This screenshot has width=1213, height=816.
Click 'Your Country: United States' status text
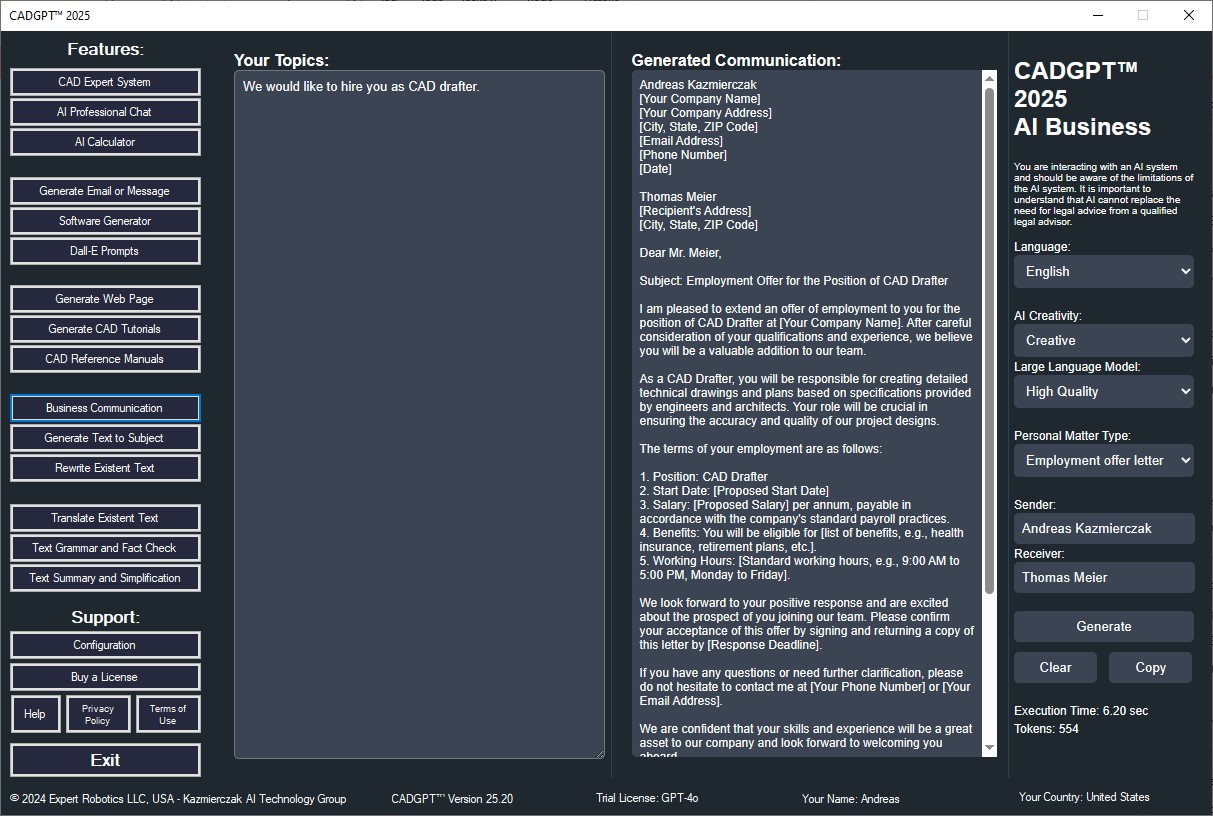pyautogui.click(x=1084, y=797)
